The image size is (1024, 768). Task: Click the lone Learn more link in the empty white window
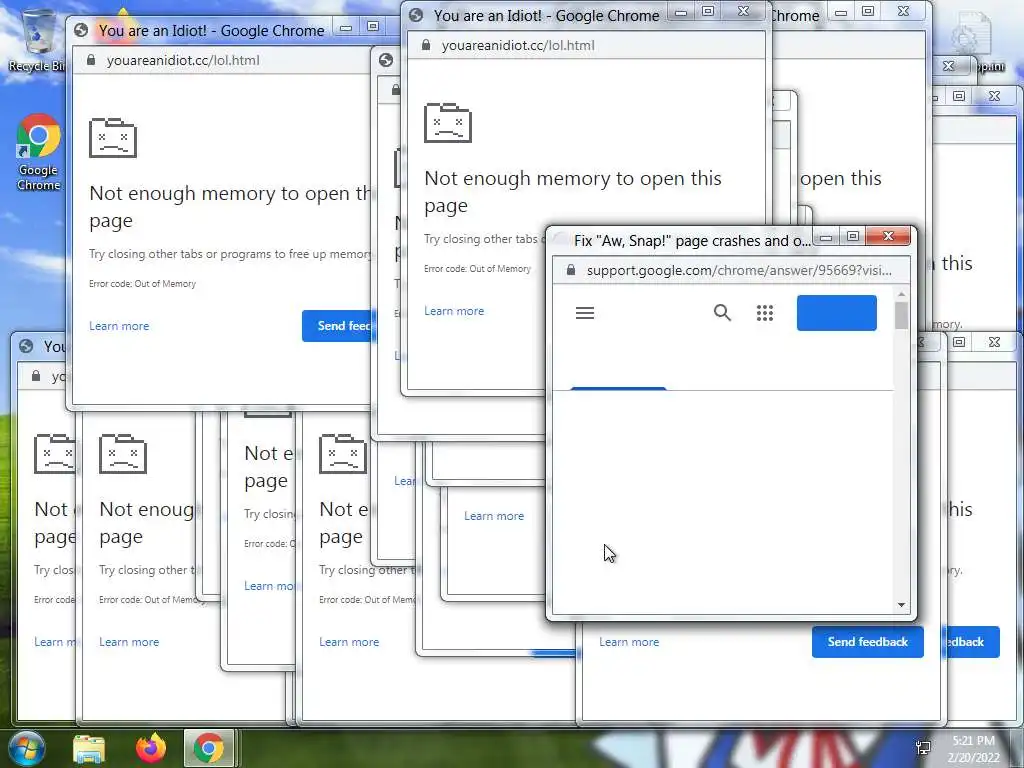[x=494, y=516]
